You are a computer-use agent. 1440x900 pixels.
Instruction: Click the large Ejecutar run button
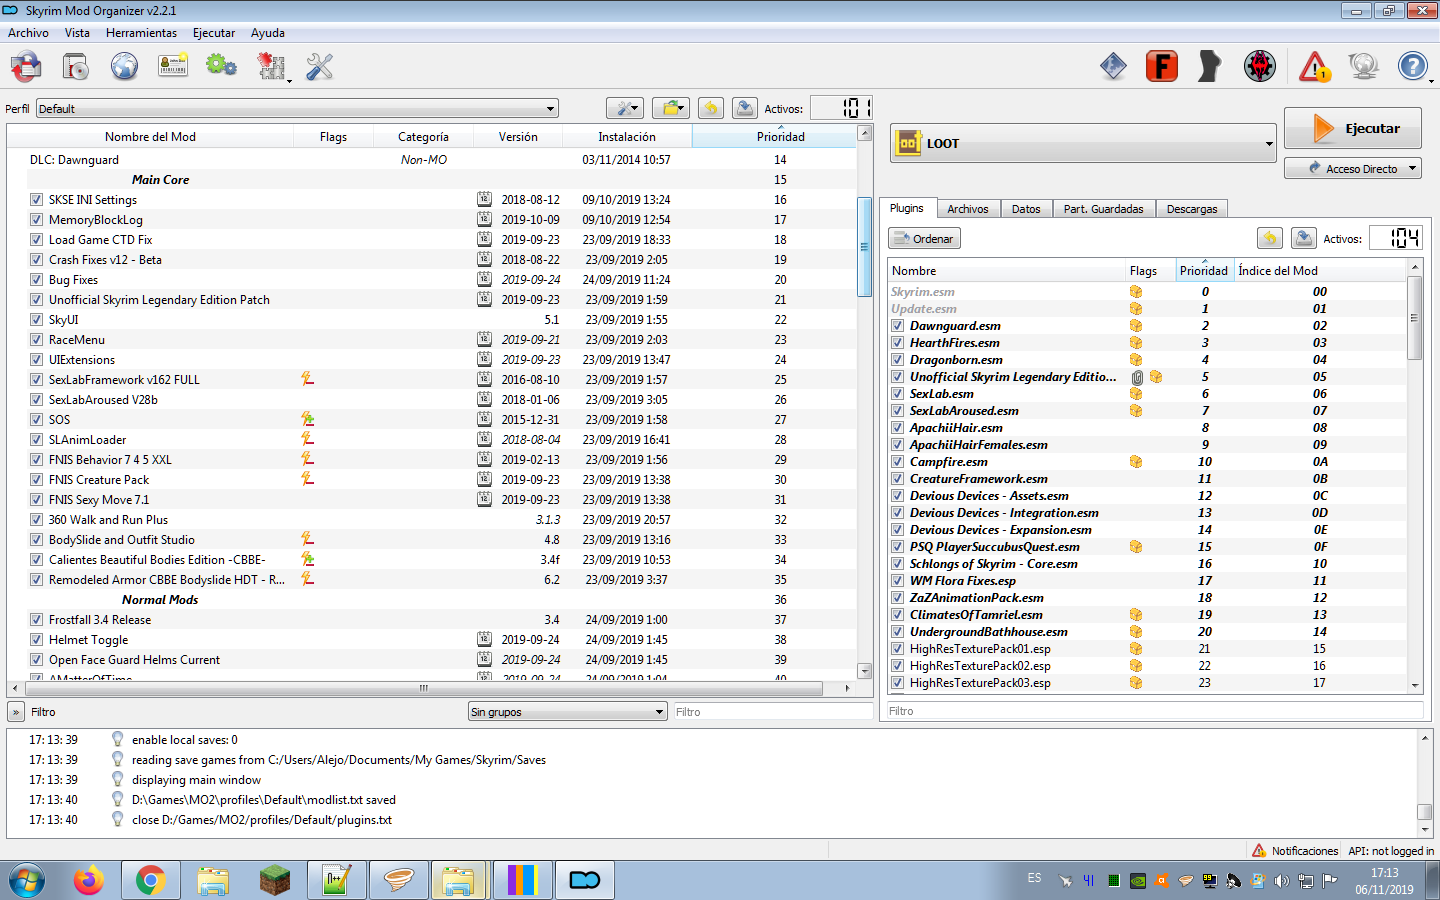[1352, 128]
